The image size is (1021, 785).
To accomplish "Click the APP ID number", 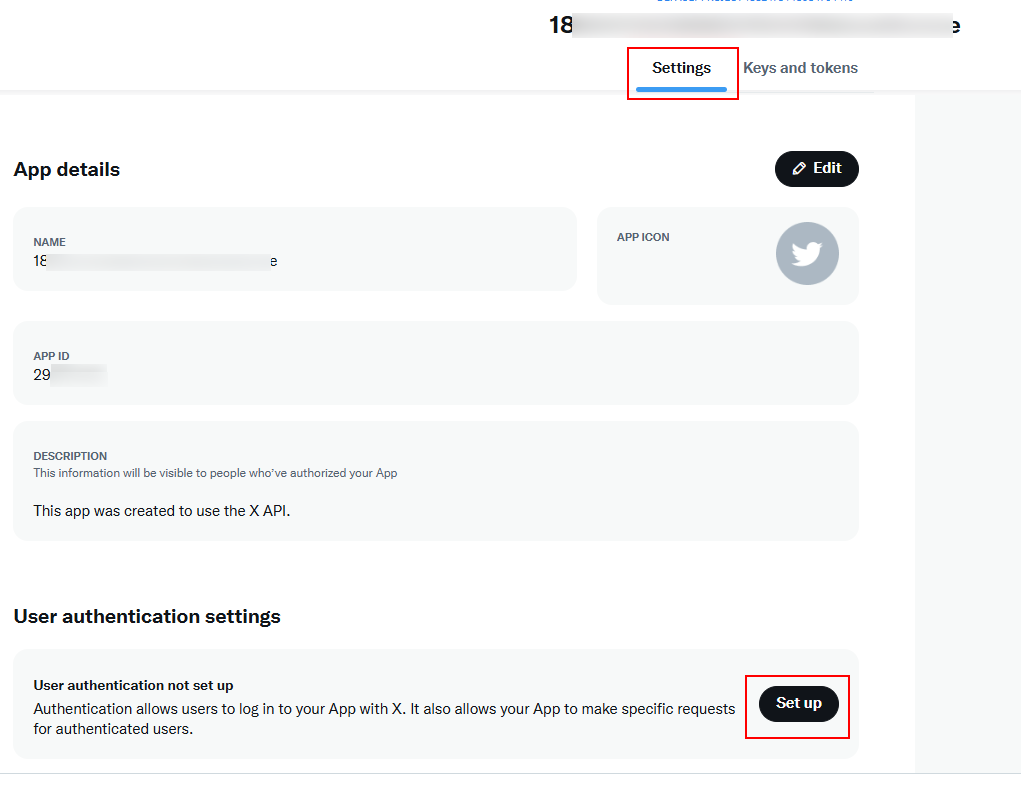I will click(x=69, y=375).
